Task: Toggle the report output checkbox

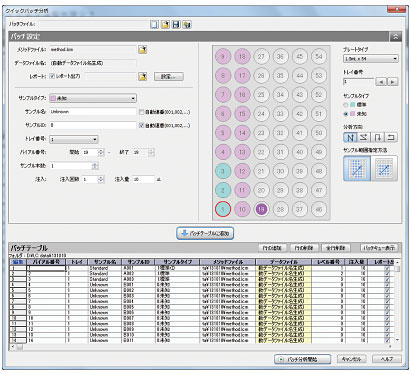Action: point(52,76)
